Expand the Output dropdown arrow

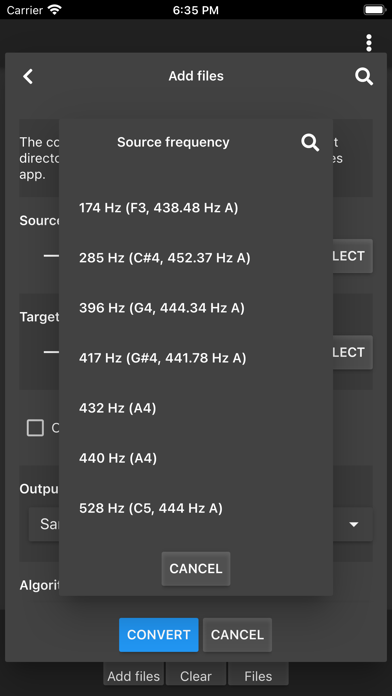[x=353, y=525]
